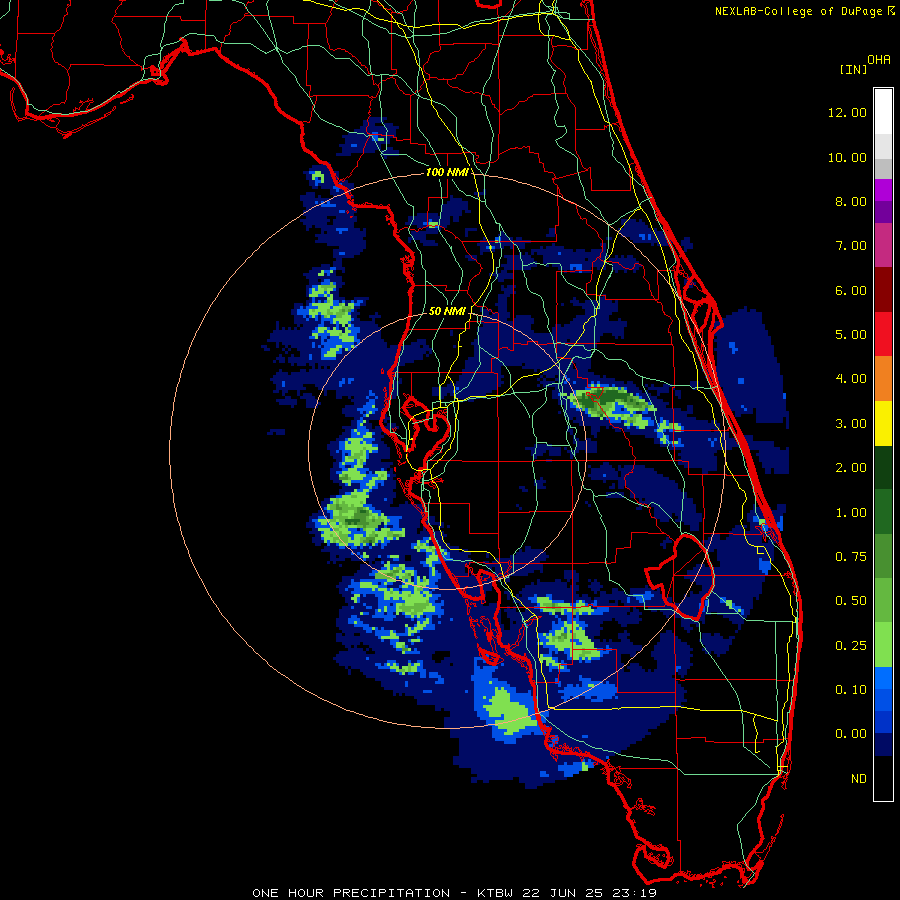Image resolution: width=900 pixels, height=900 pixels.
Task: Select the 8.00 legend value
Action: [x=850, y=201]
